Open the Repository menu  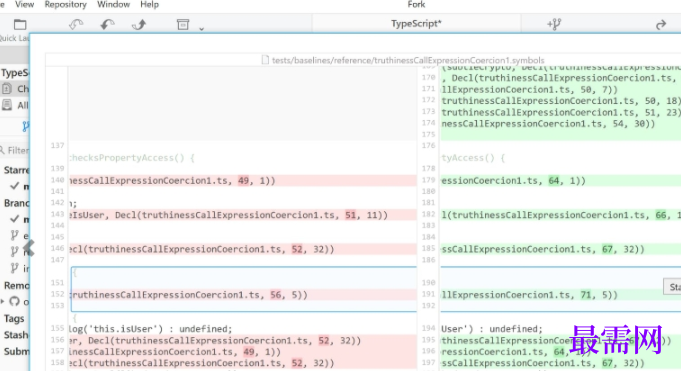tap(66, 5)
